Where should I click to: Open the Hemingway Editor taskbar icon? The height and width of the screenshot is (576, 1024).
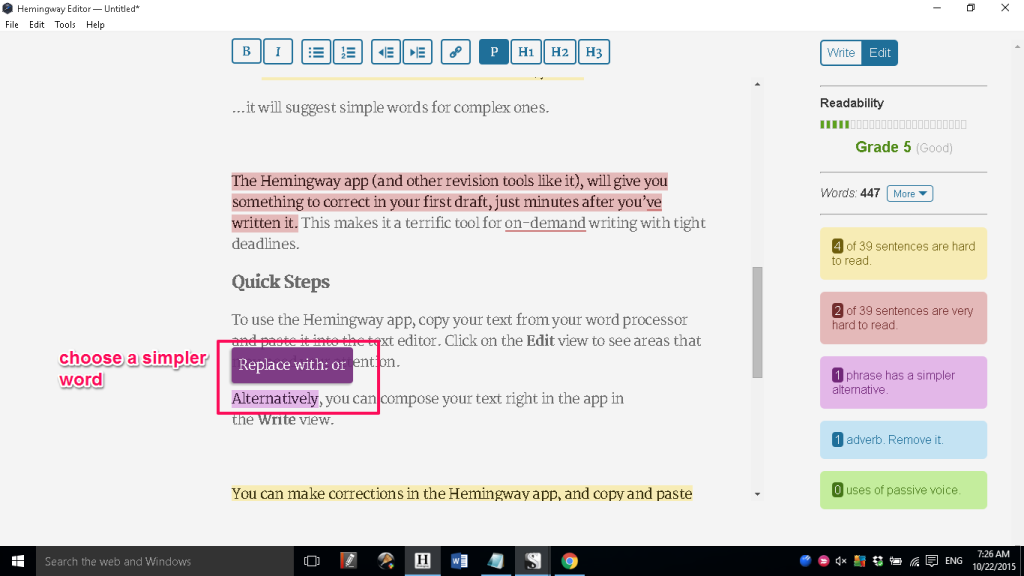coord(423,561)
